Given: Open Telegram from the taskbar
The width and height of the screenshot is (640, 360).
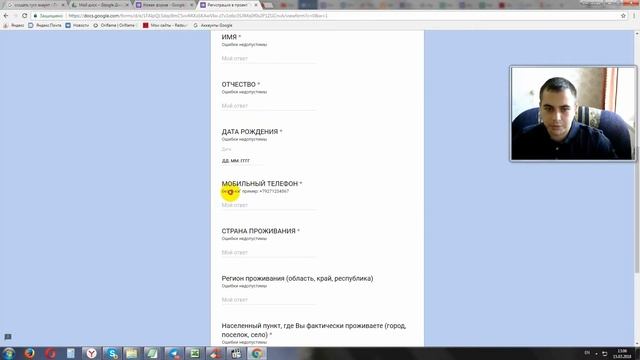Looking at the screenshot, I should pos(174,353).
